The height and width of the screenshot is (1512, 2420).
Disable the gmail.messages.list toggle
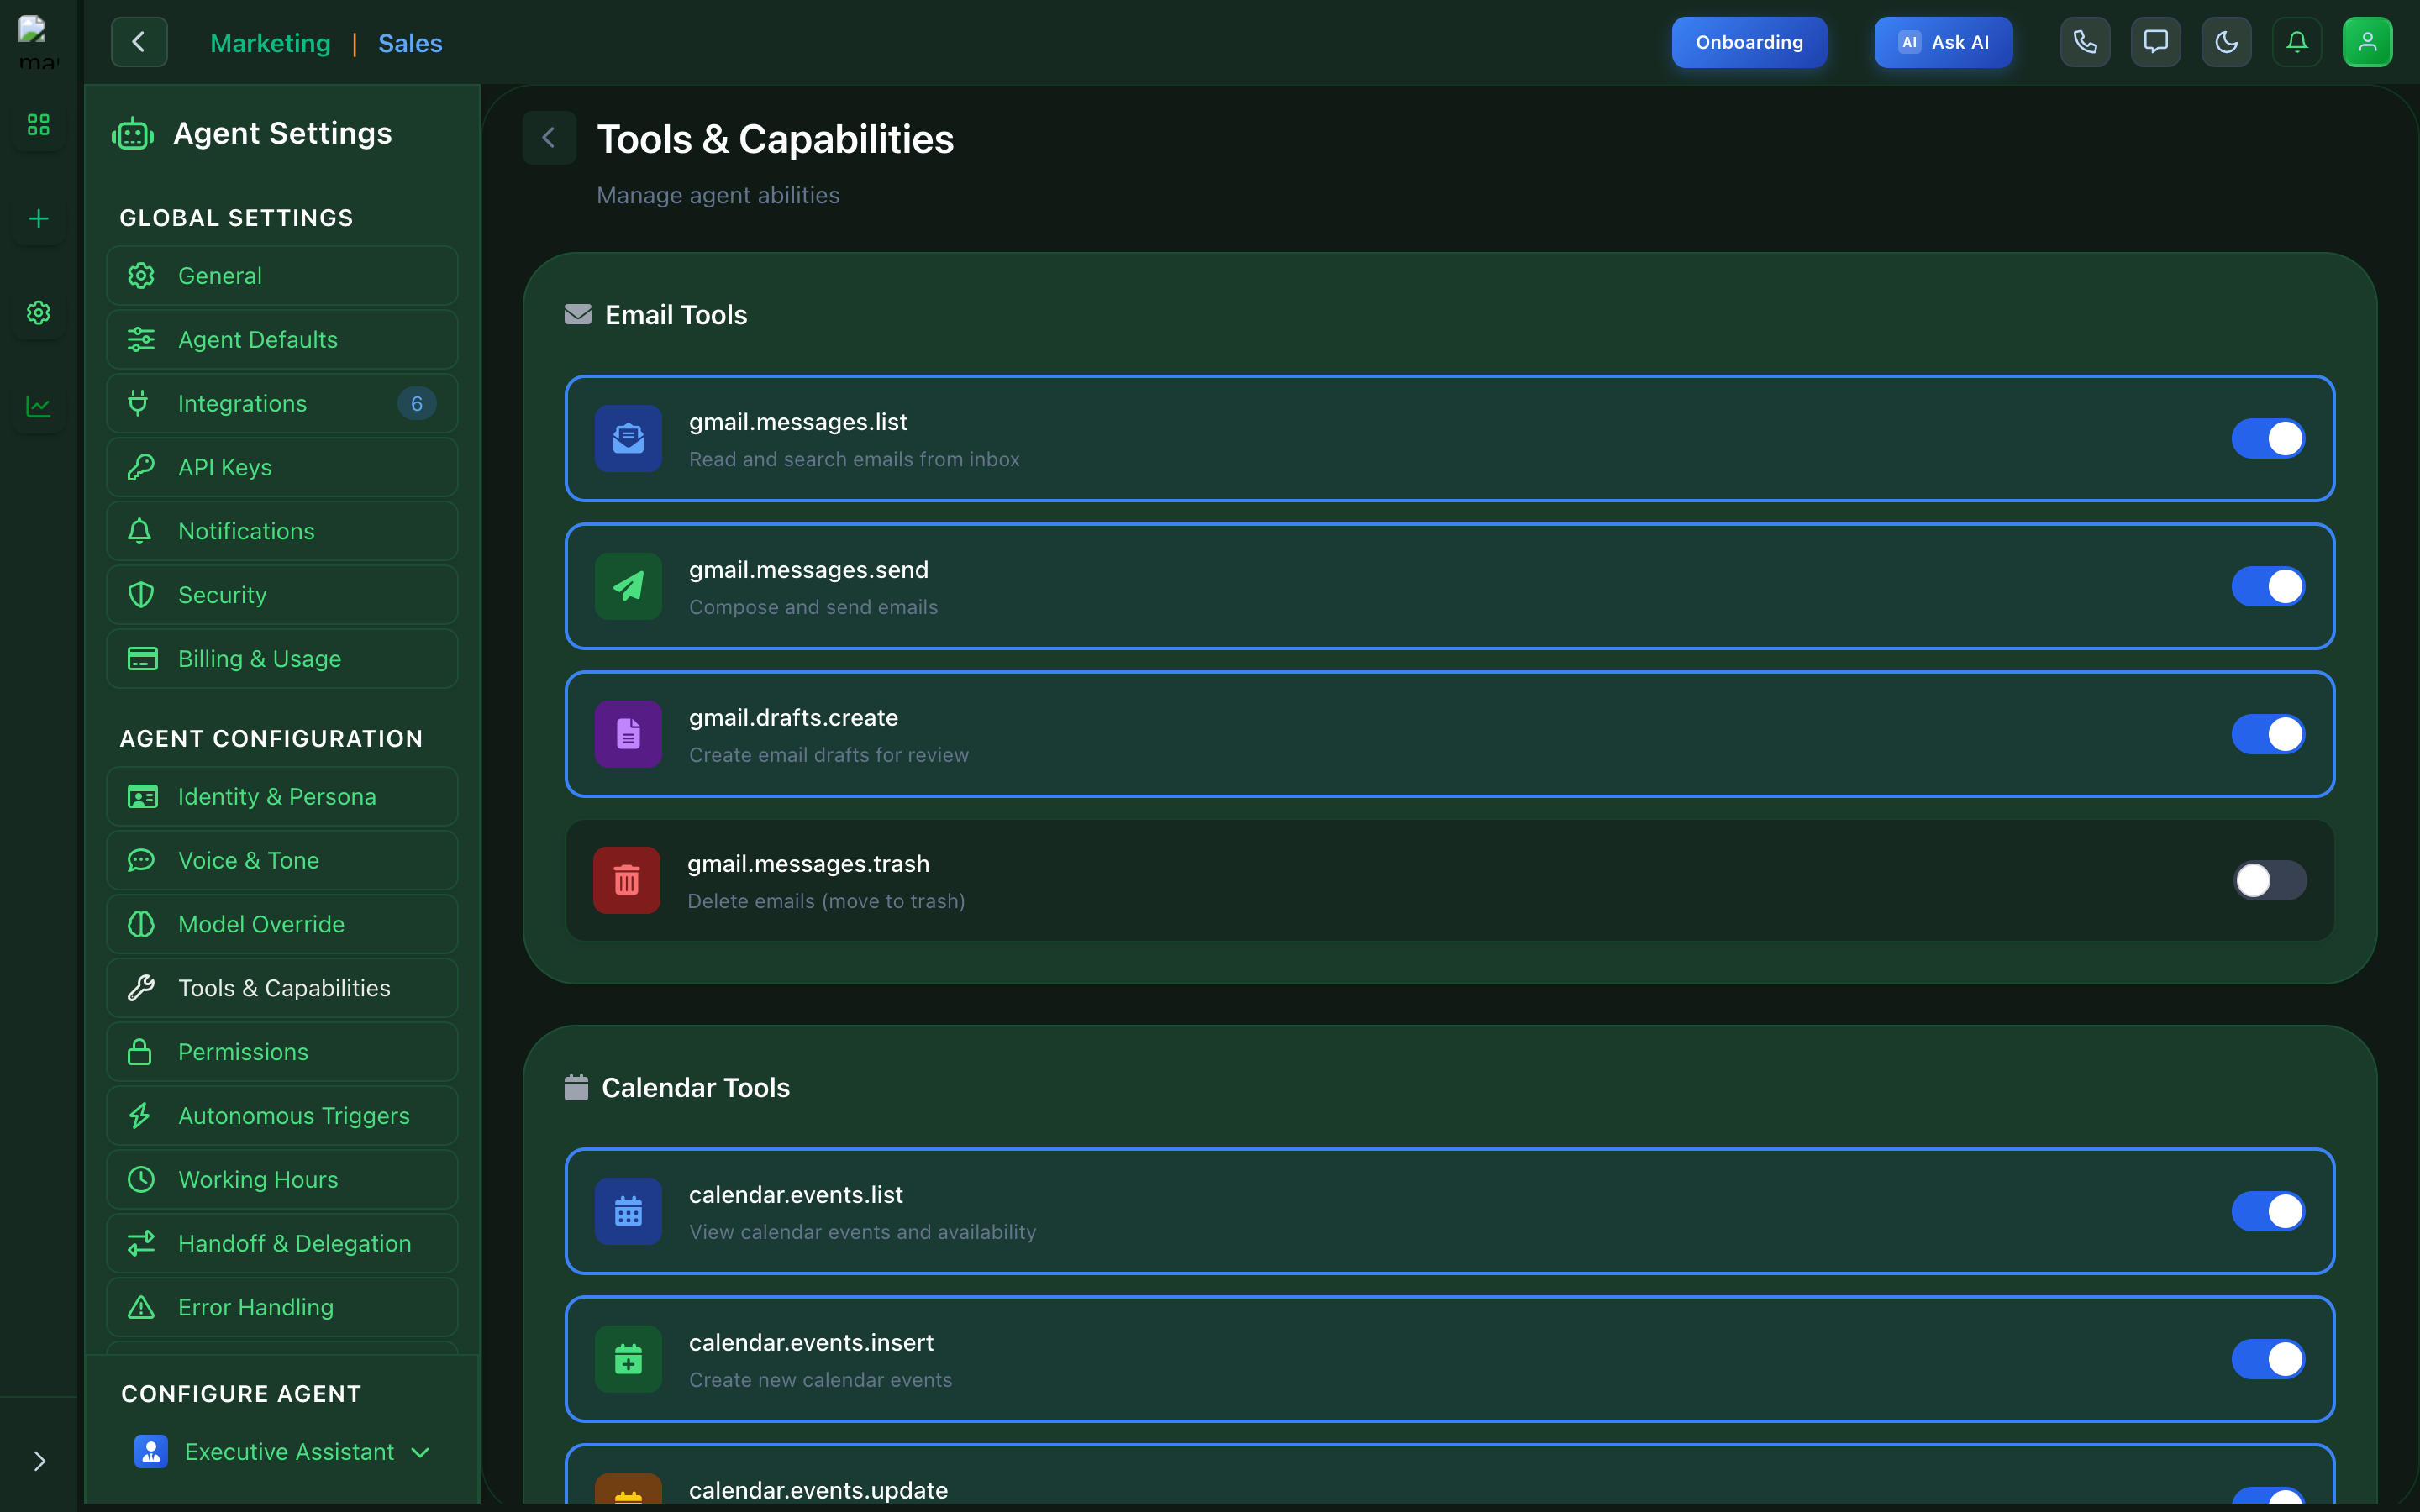tap(2268, 438)
